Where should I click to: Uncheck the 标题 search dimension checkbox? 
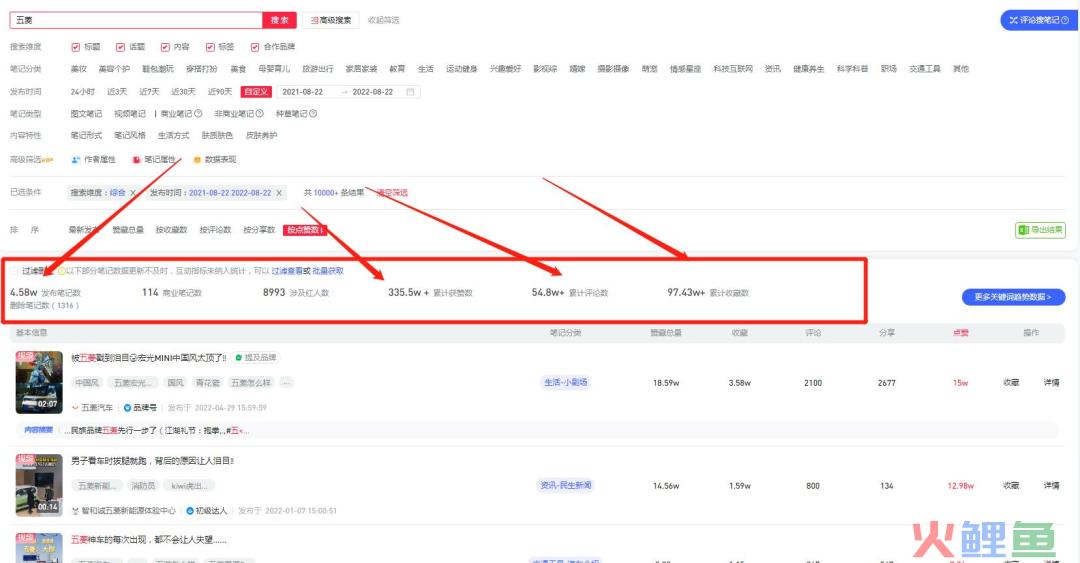point(76,47)
